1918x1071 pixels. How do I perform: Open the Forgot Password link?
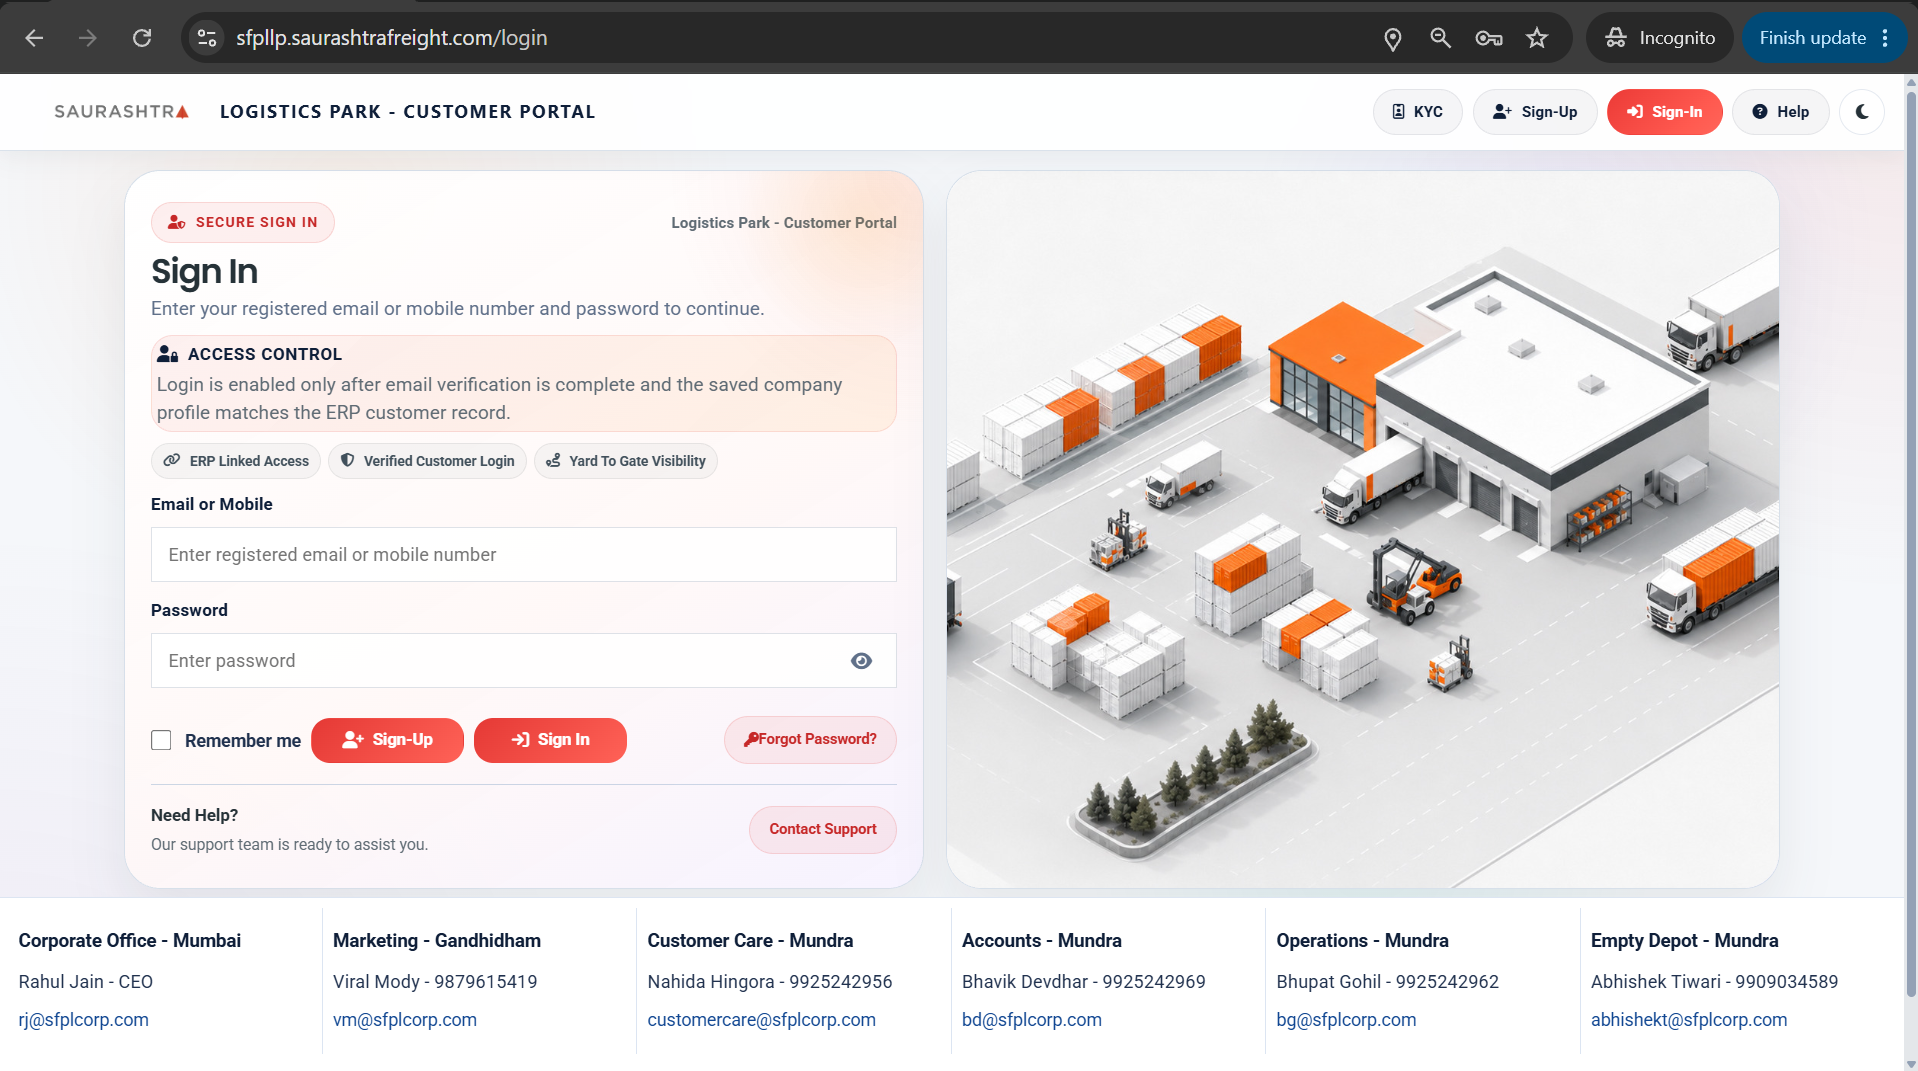coord(810,740)
